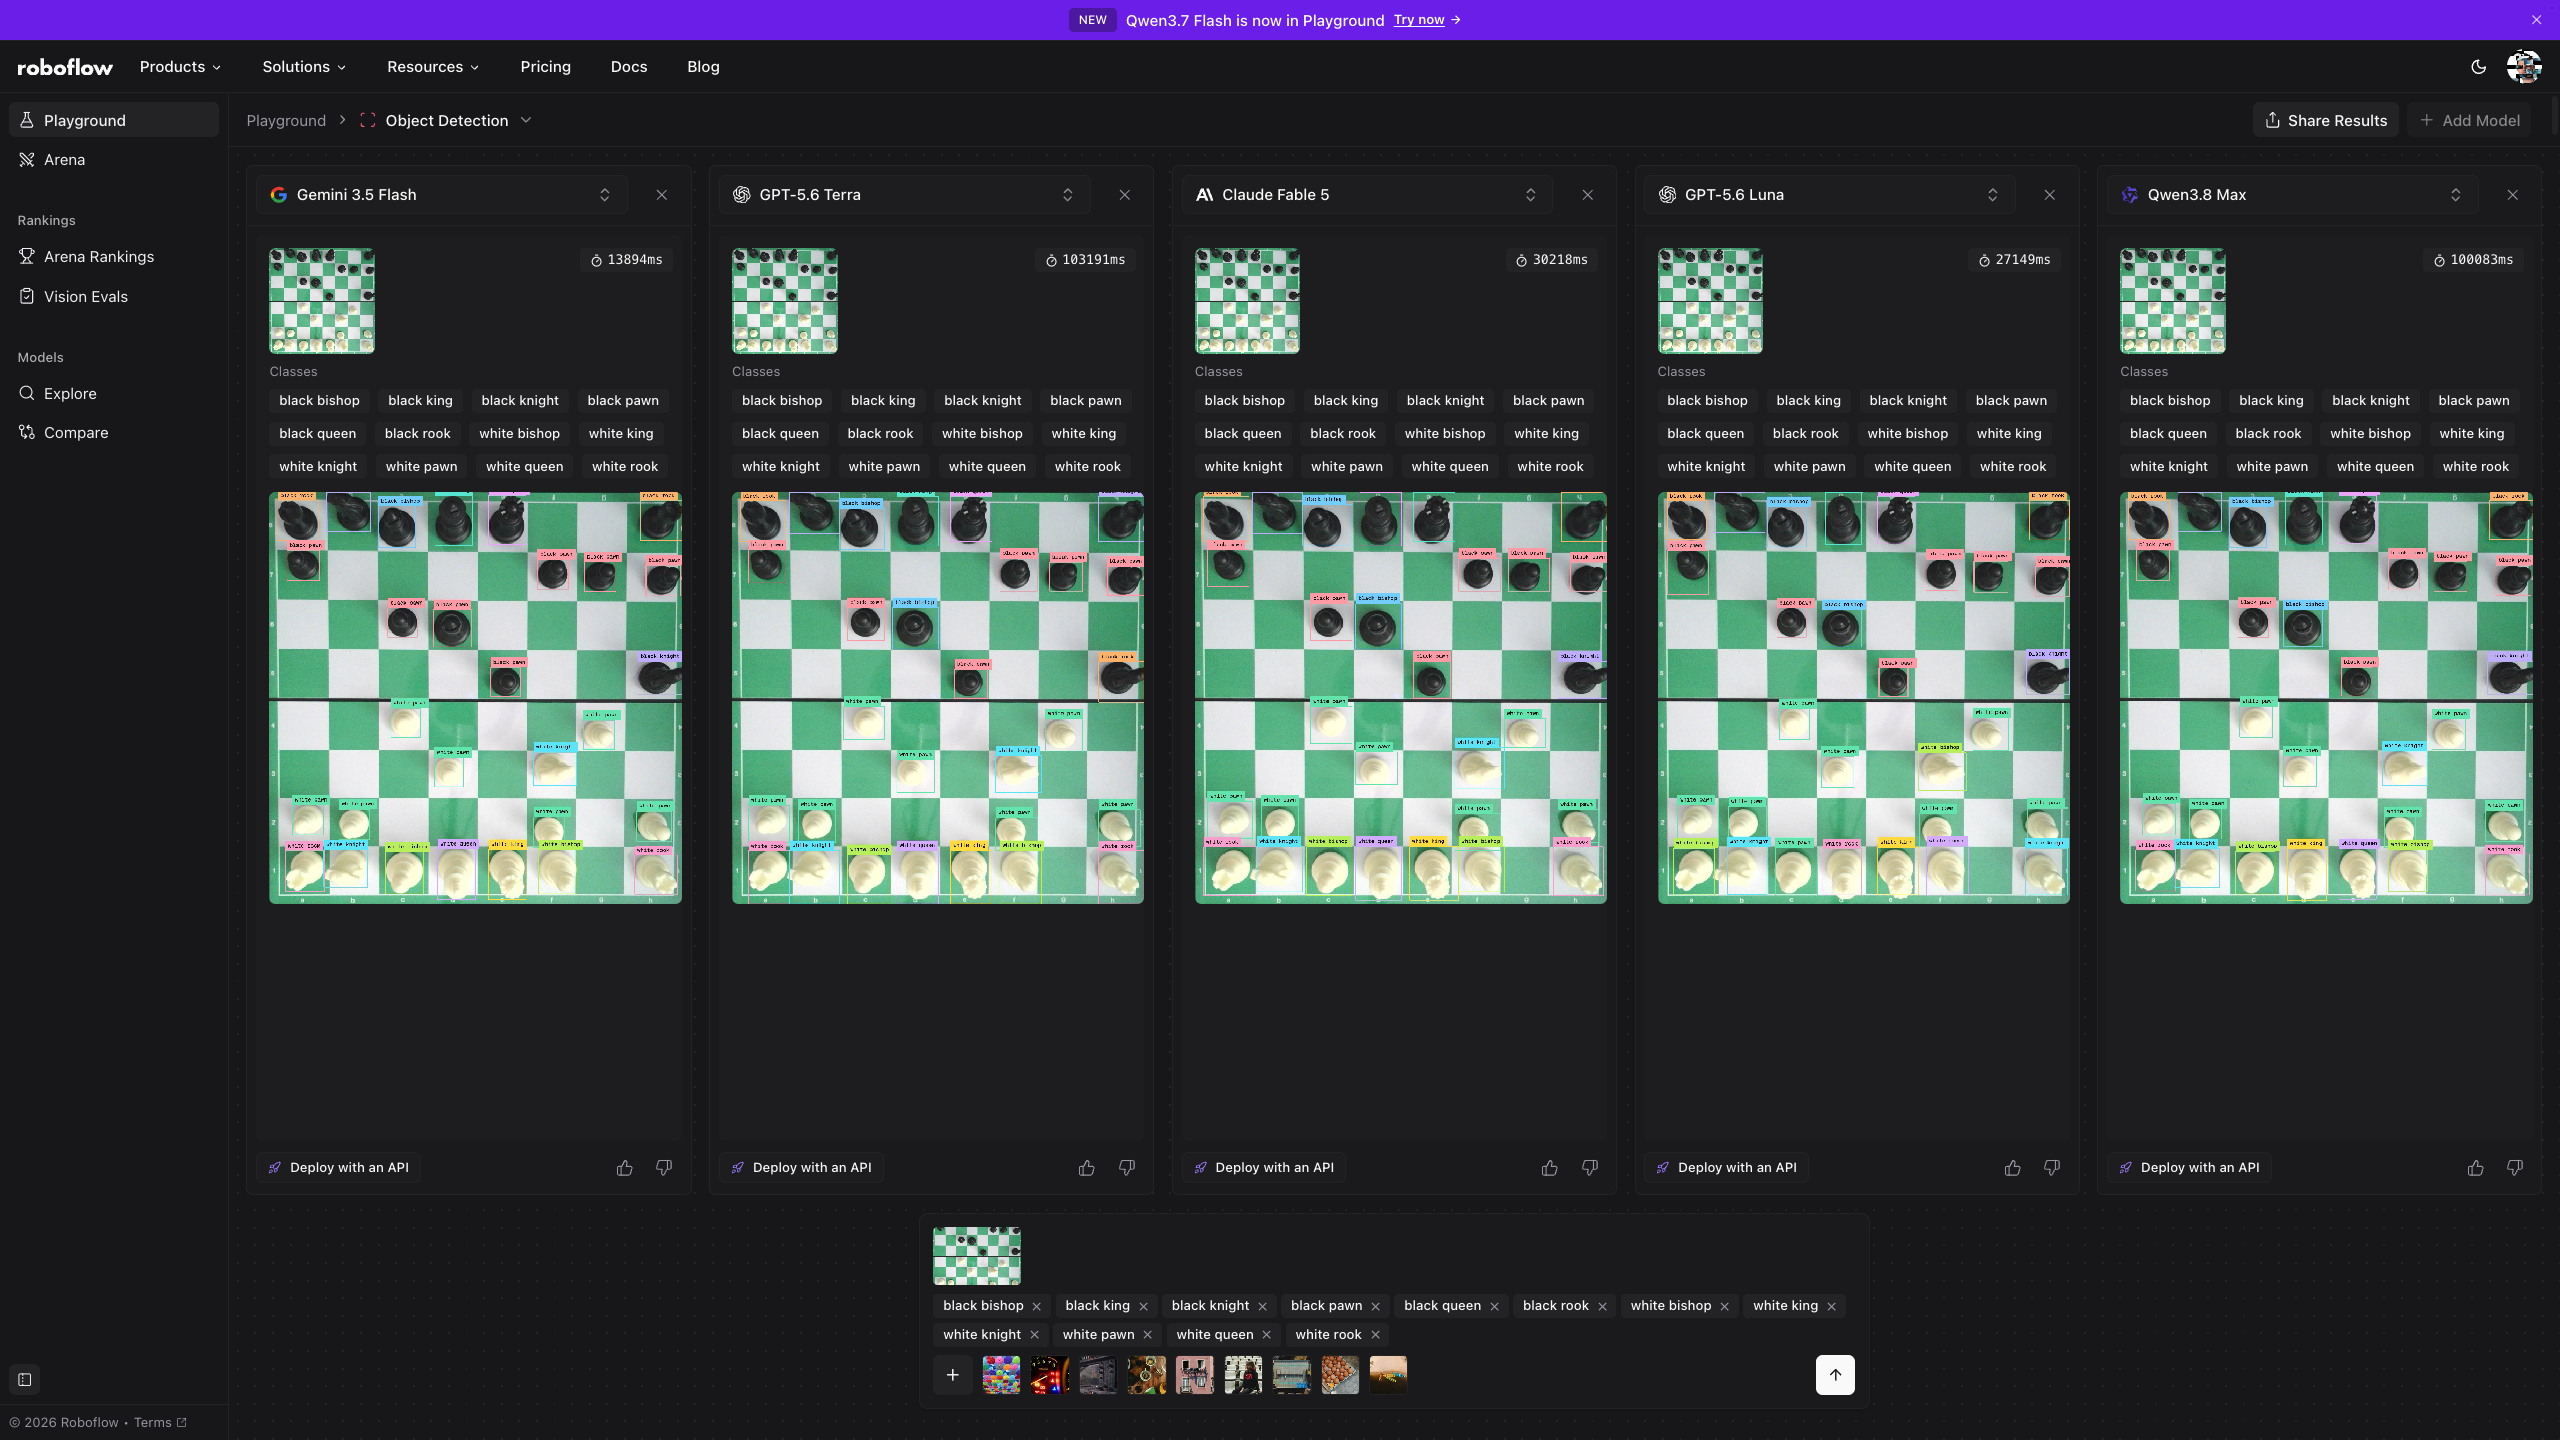Thumbs up the Claude Fable 5 result
Viewport: 2560px width, 1440px height.
[1550, 1168]
